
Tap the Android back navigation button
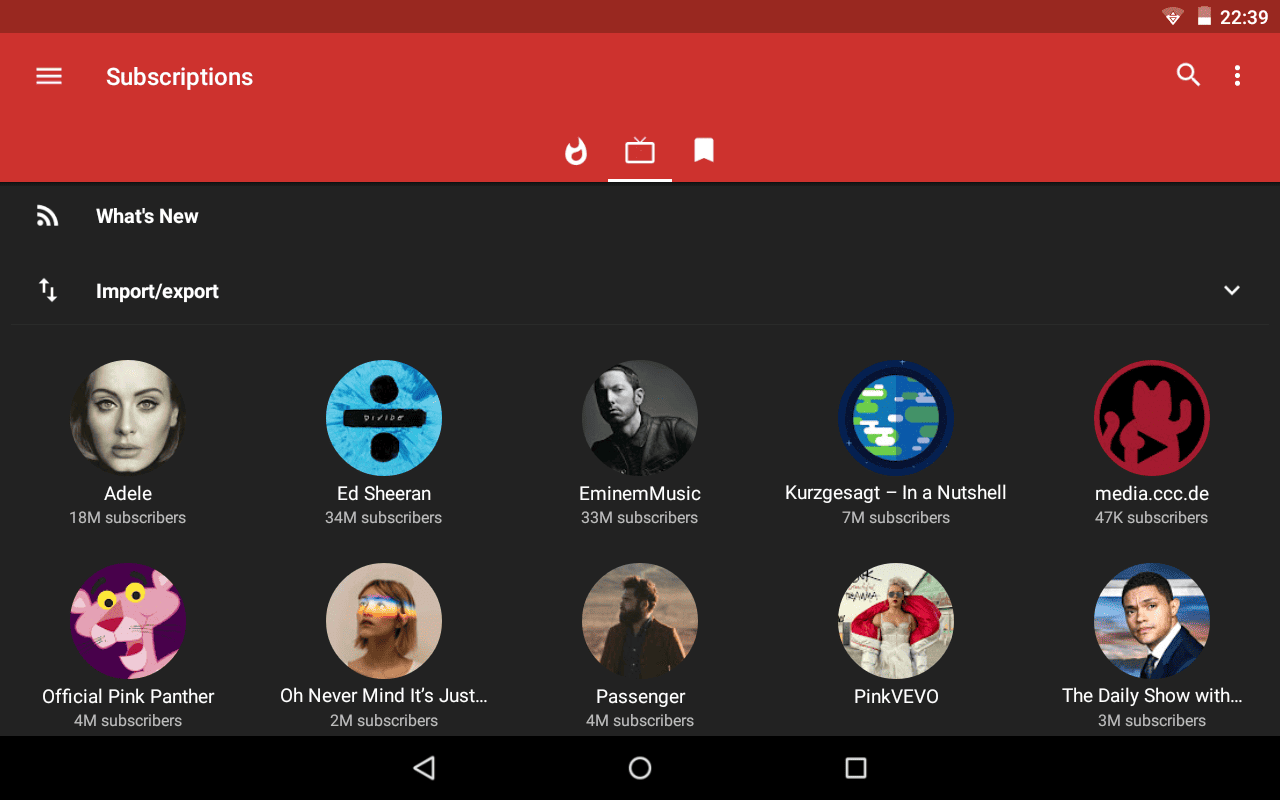[x=424, y=768]
